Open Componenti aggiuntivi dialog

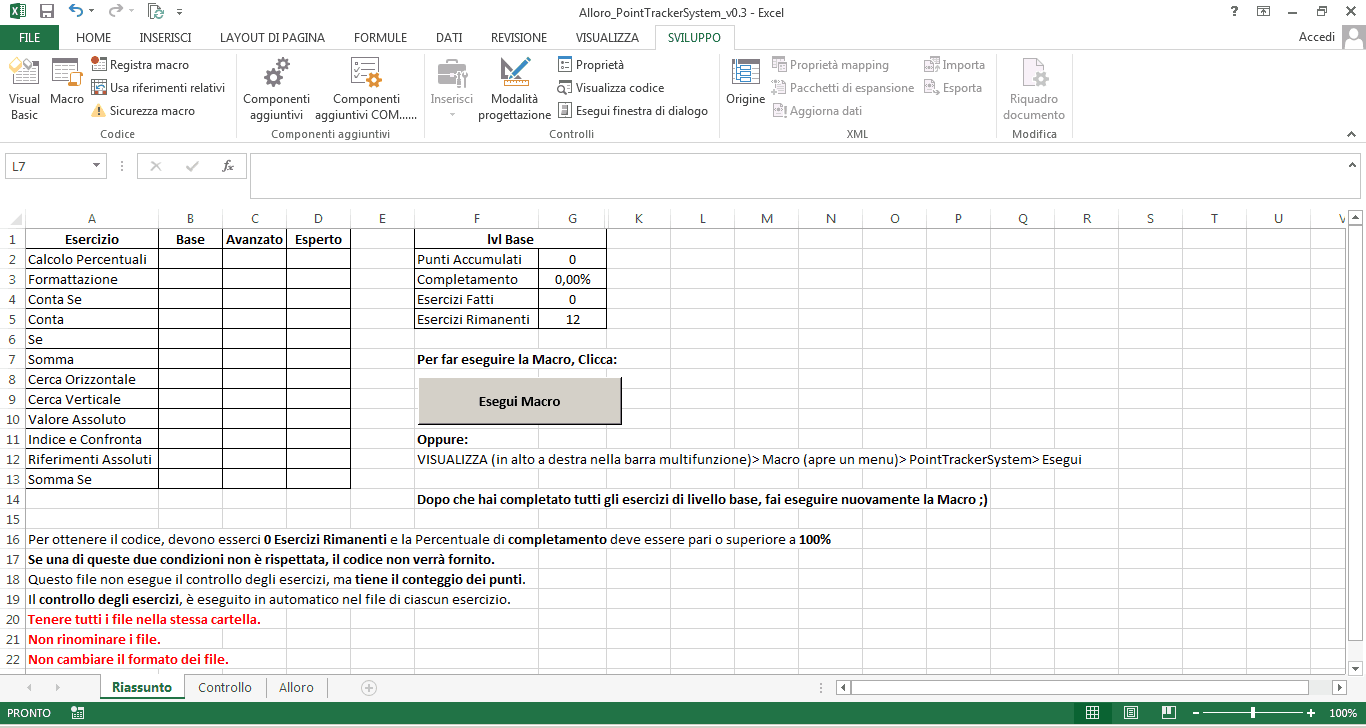[x=277, y=88]
